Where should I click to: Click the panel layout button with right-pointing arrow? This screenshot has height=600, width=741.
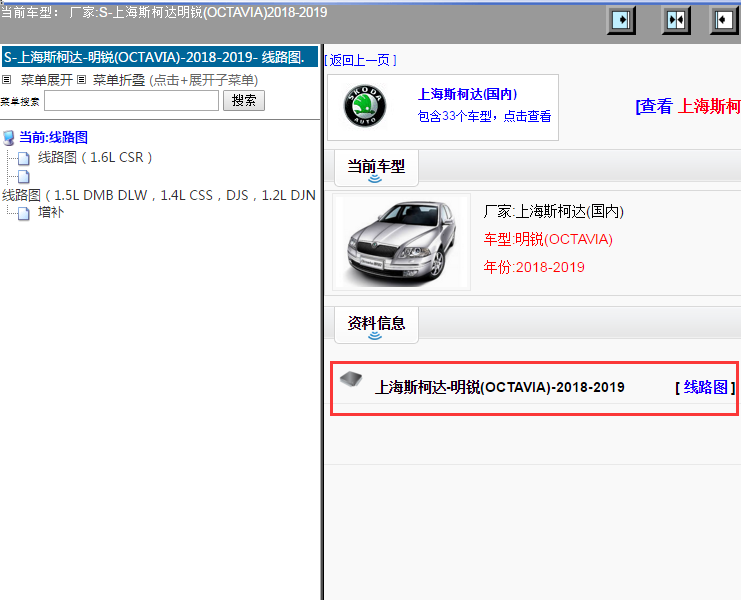pos(620,20)
